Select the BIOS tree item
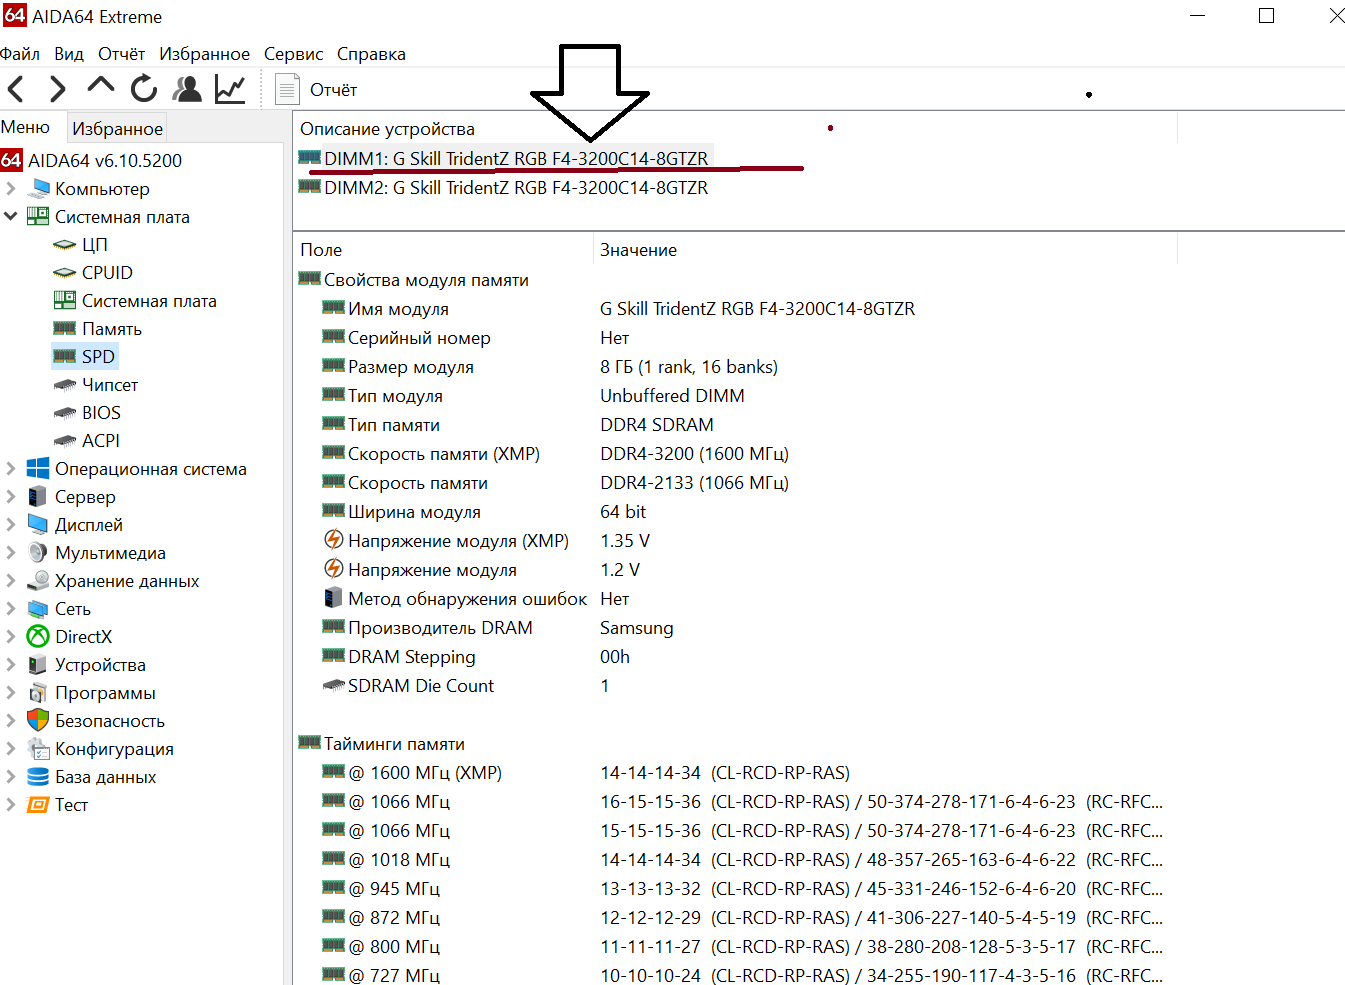 pyautogui.click(x=101, y=412)
